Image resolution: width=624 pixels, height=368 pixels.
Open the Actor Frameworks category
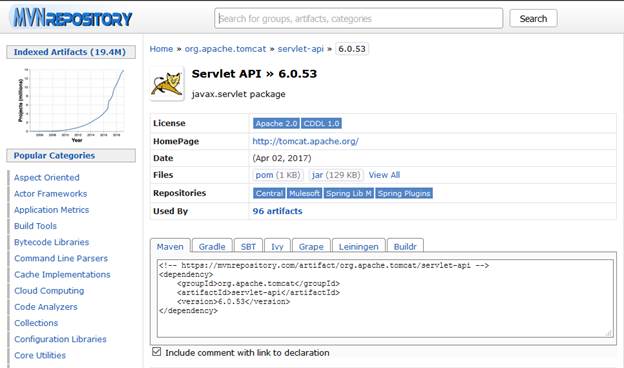pyautogui.click(x=51, y=194)
